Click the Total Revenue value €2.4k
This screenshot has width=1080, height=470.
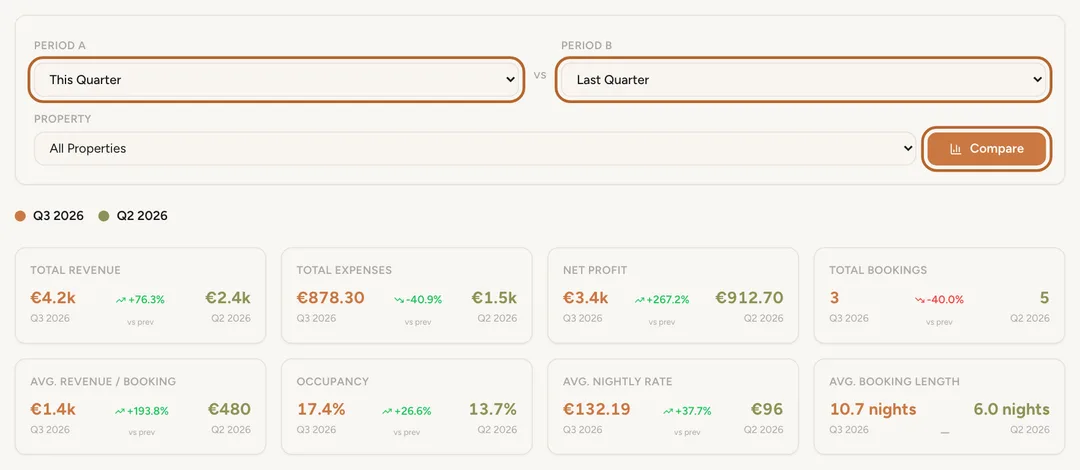coord(228,298)
